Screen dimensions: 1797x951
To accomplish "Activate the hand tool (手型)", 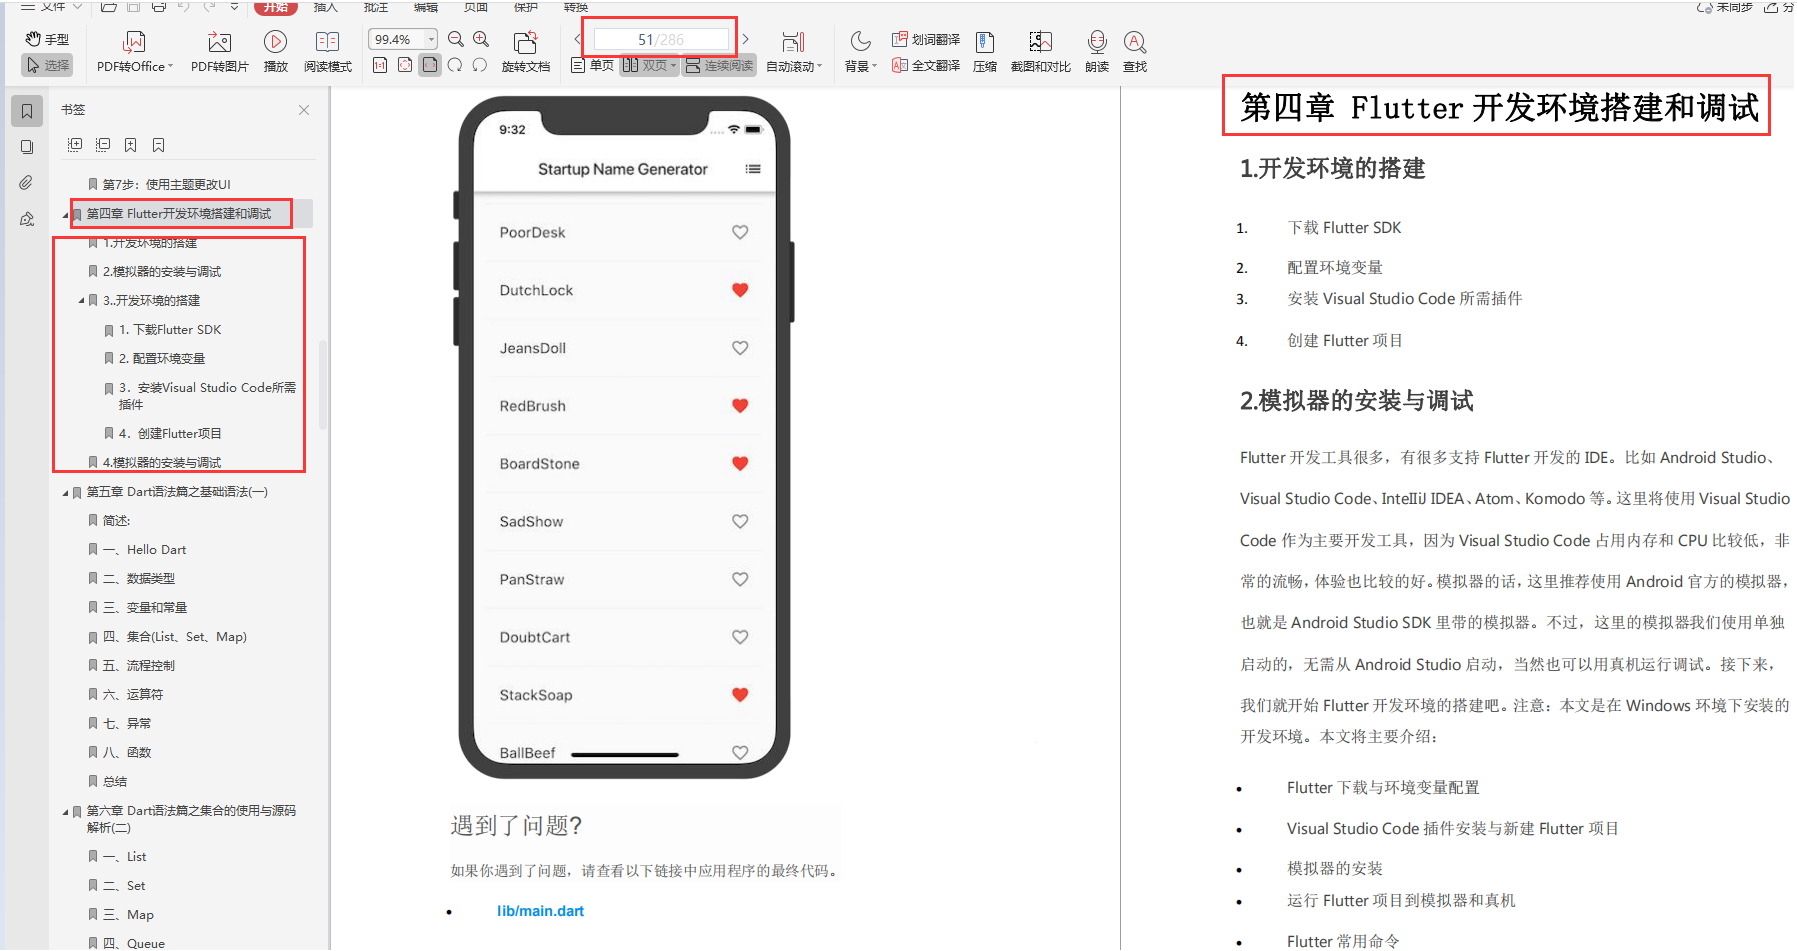I will [47, 39].
